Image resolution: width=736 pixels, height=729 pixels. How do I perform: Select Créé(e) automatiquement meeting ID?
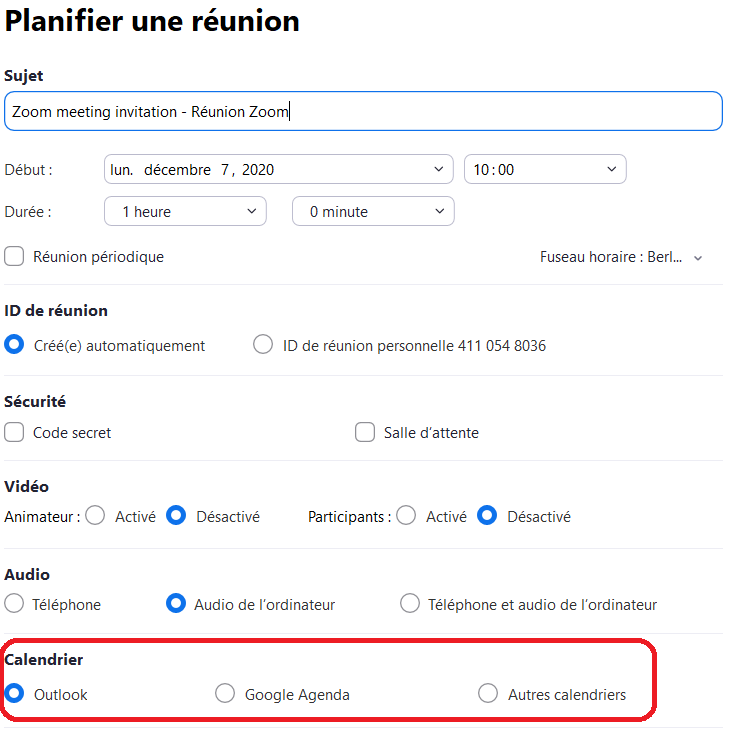click(x=15, y=345)
